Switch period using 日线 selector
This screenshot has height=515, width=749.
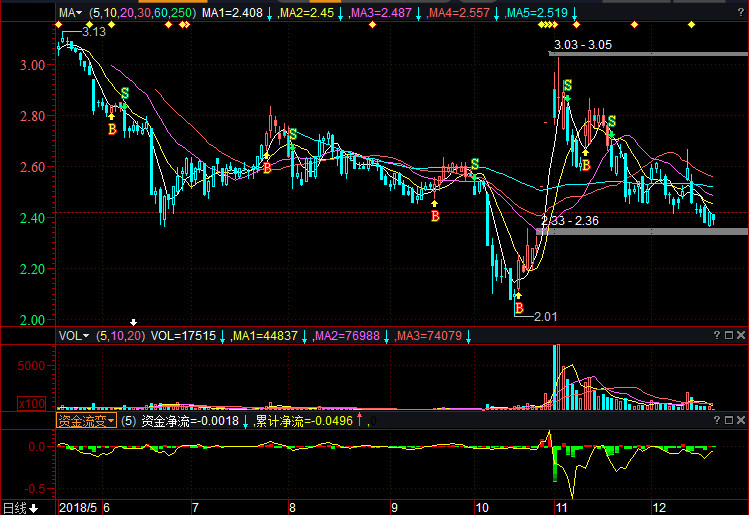pos(19,507)
